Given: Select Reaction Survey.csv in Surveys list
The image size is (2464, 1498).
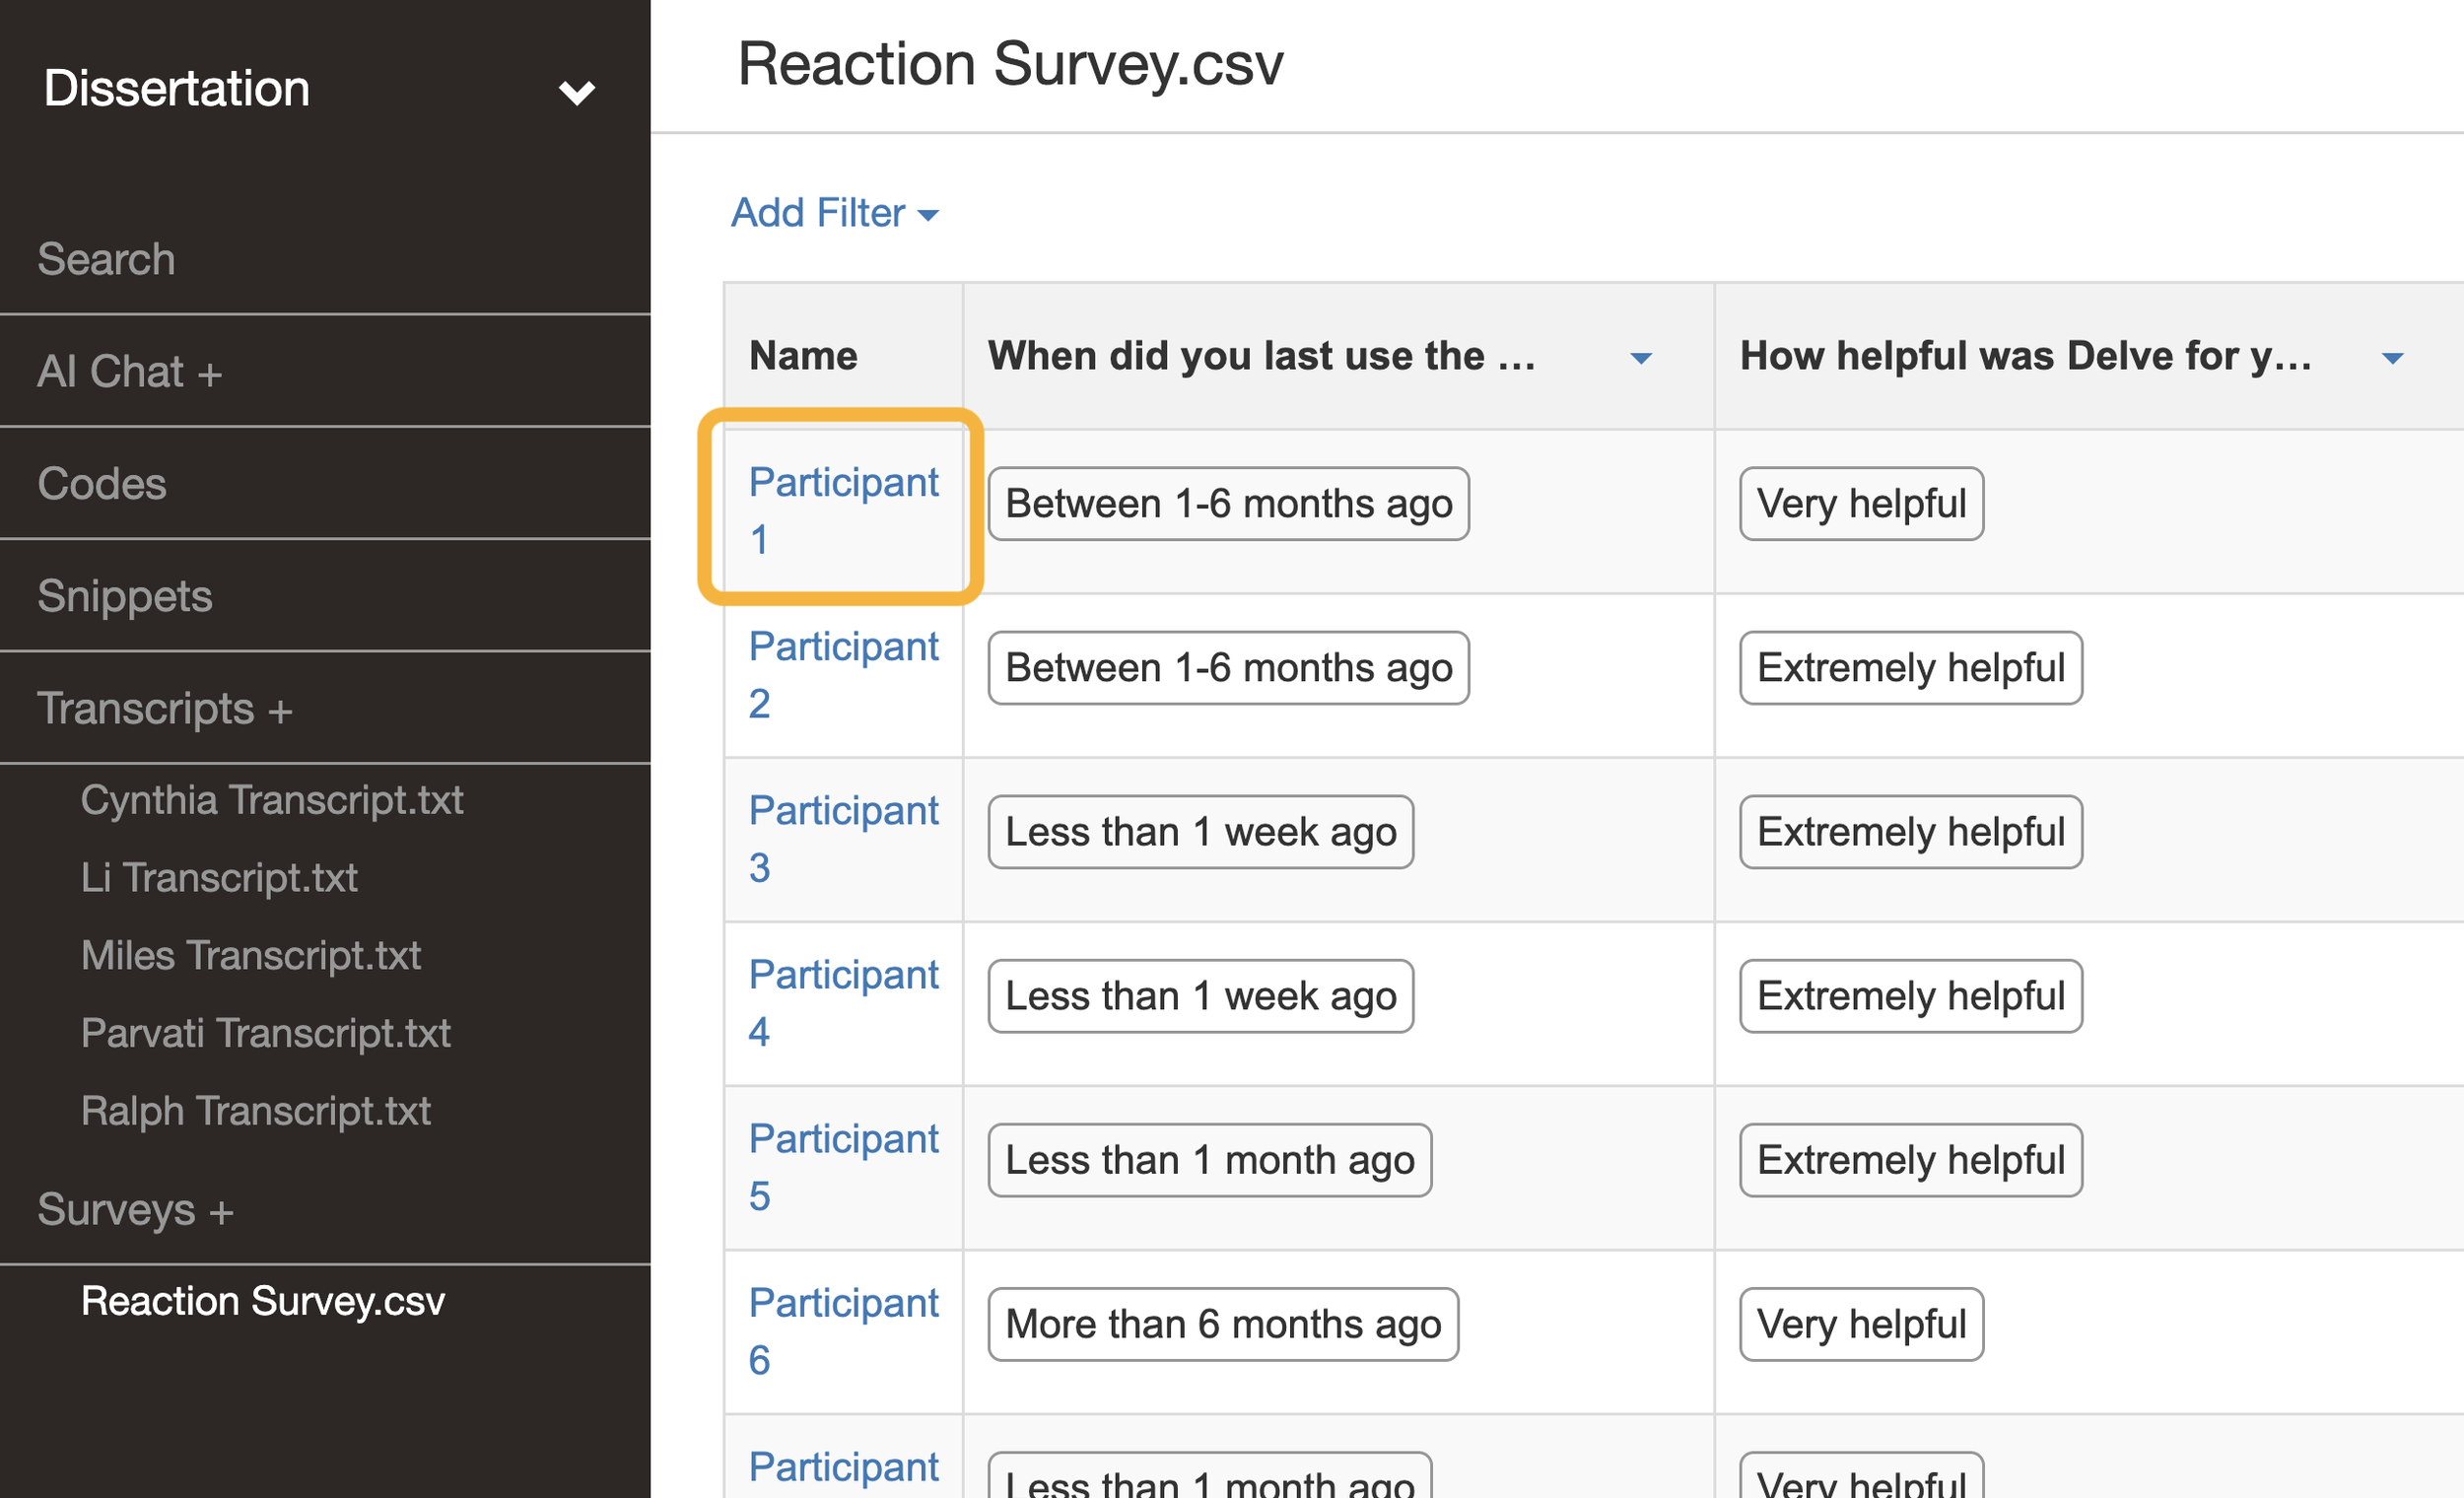Looking at the screenshot, I should click(263, 1301).
